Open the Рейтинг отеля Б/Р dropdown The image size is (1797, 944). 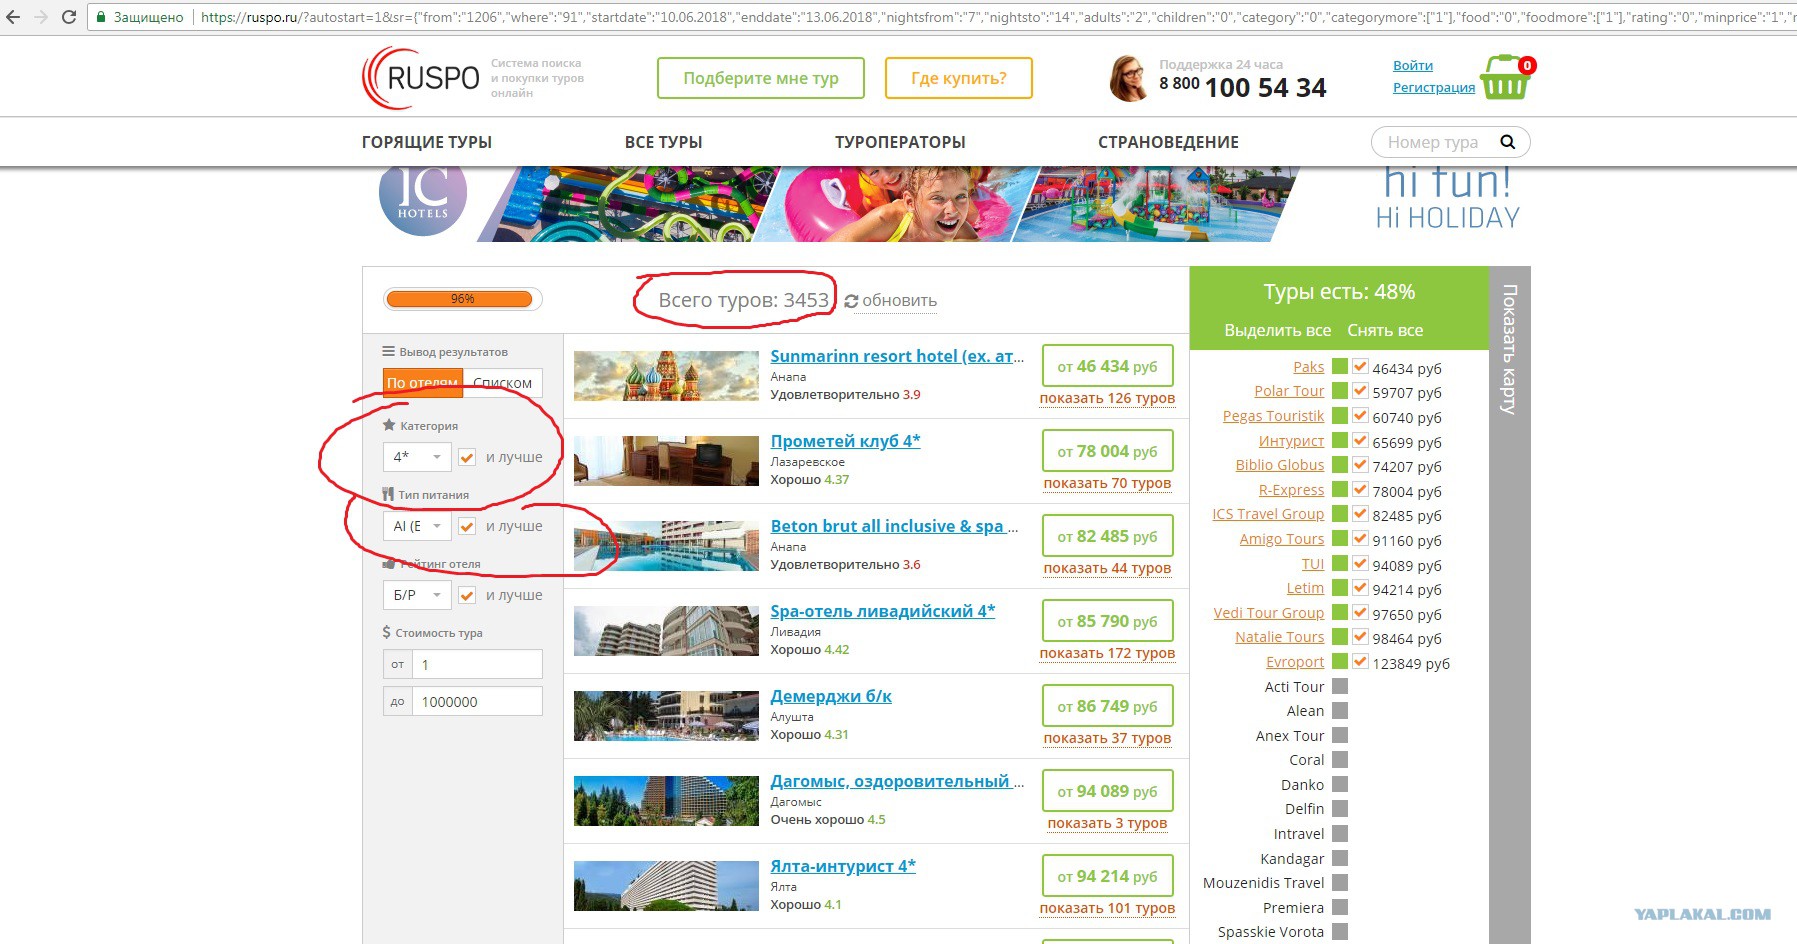click(x=417, y=595)
